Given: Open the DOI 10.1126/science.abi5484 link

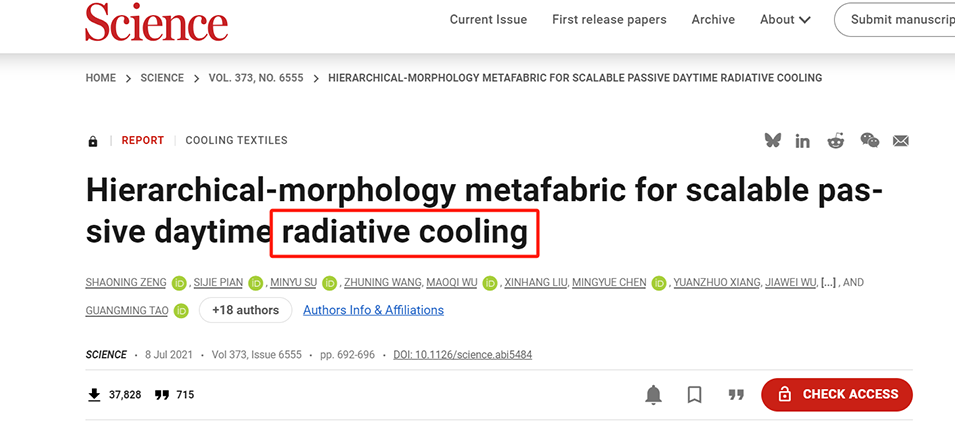Looking at the screenshot, I should click(x=461, y=355).
